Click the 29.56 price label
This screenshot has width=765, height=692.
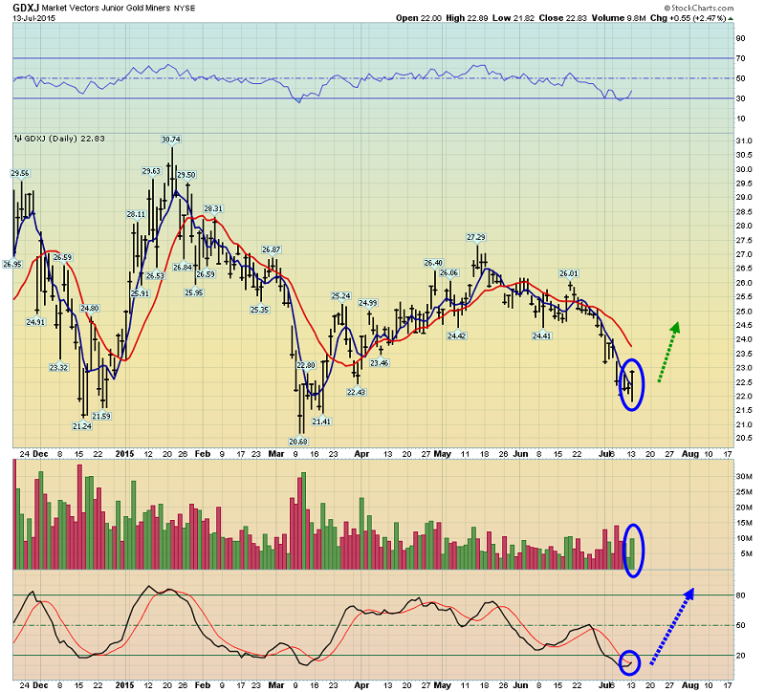(x=20, y=173)
